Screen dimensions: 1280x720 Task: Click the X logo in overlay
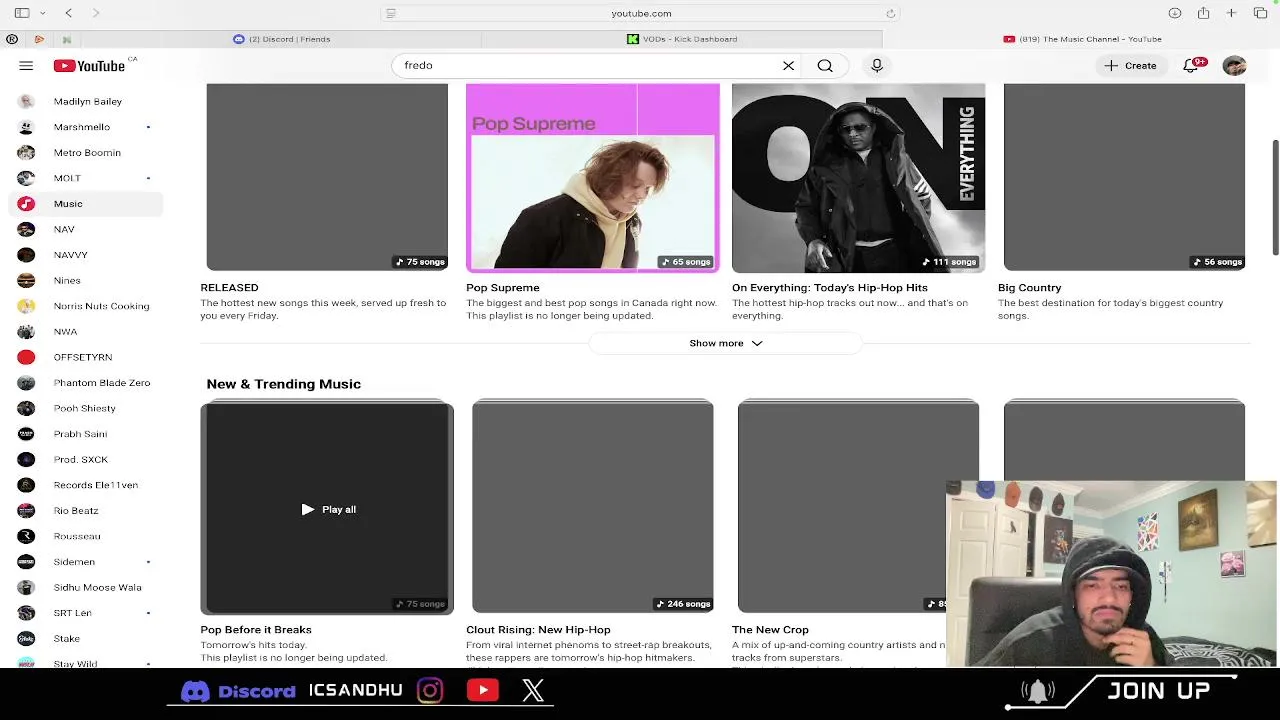click(x=533, y=690)
